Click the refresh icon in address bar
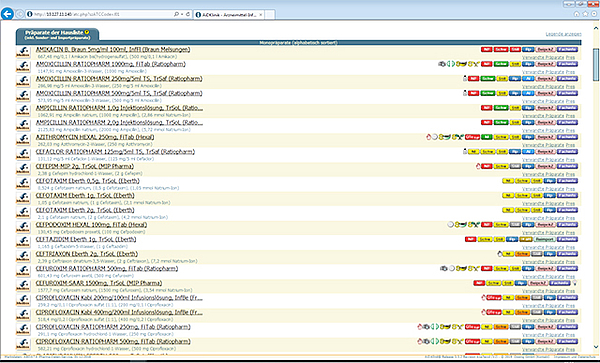The image size is (600, 363). pyautogui.click(x=188, y=14)
